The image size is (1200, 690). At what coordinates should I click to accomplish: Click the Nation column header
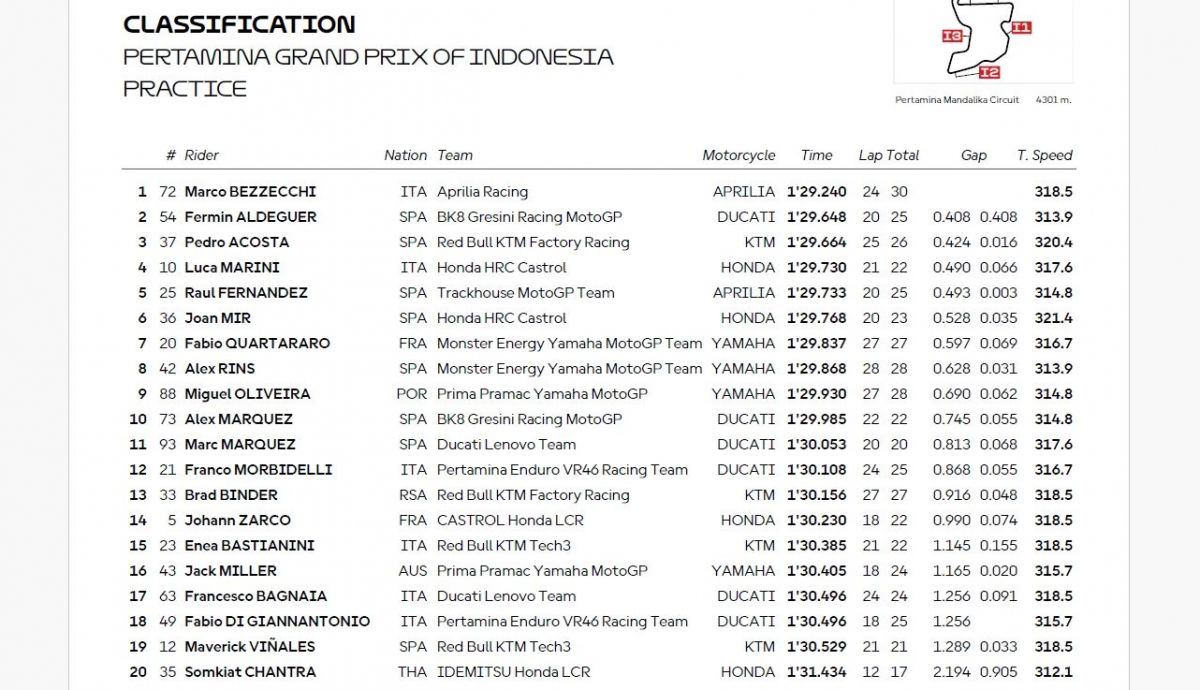(x=405, y=155)
